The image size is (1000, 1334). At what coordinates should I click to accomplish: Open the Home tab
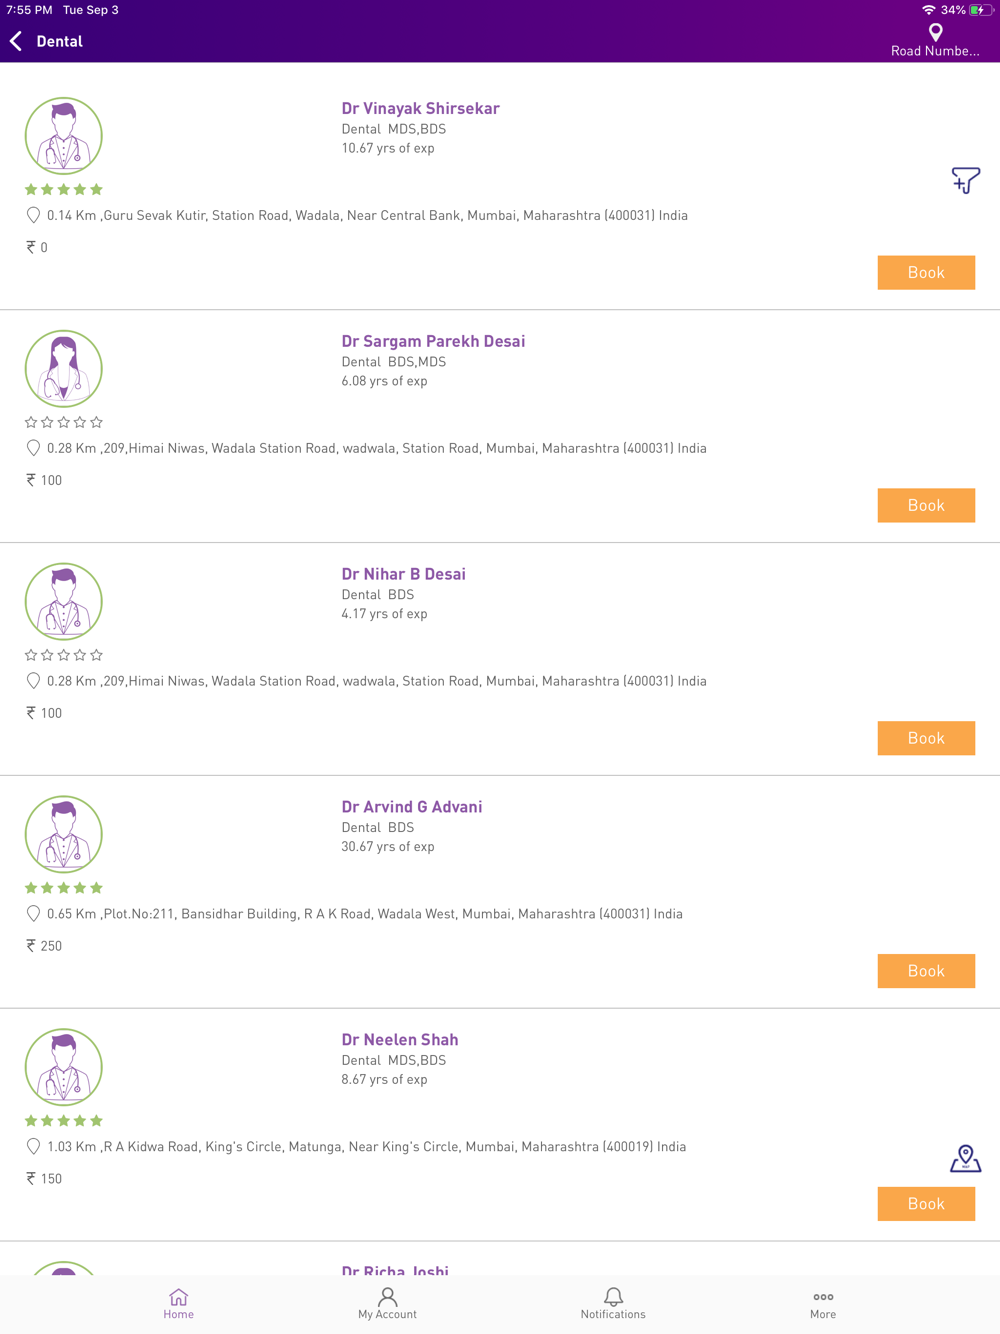[178, 1303]
